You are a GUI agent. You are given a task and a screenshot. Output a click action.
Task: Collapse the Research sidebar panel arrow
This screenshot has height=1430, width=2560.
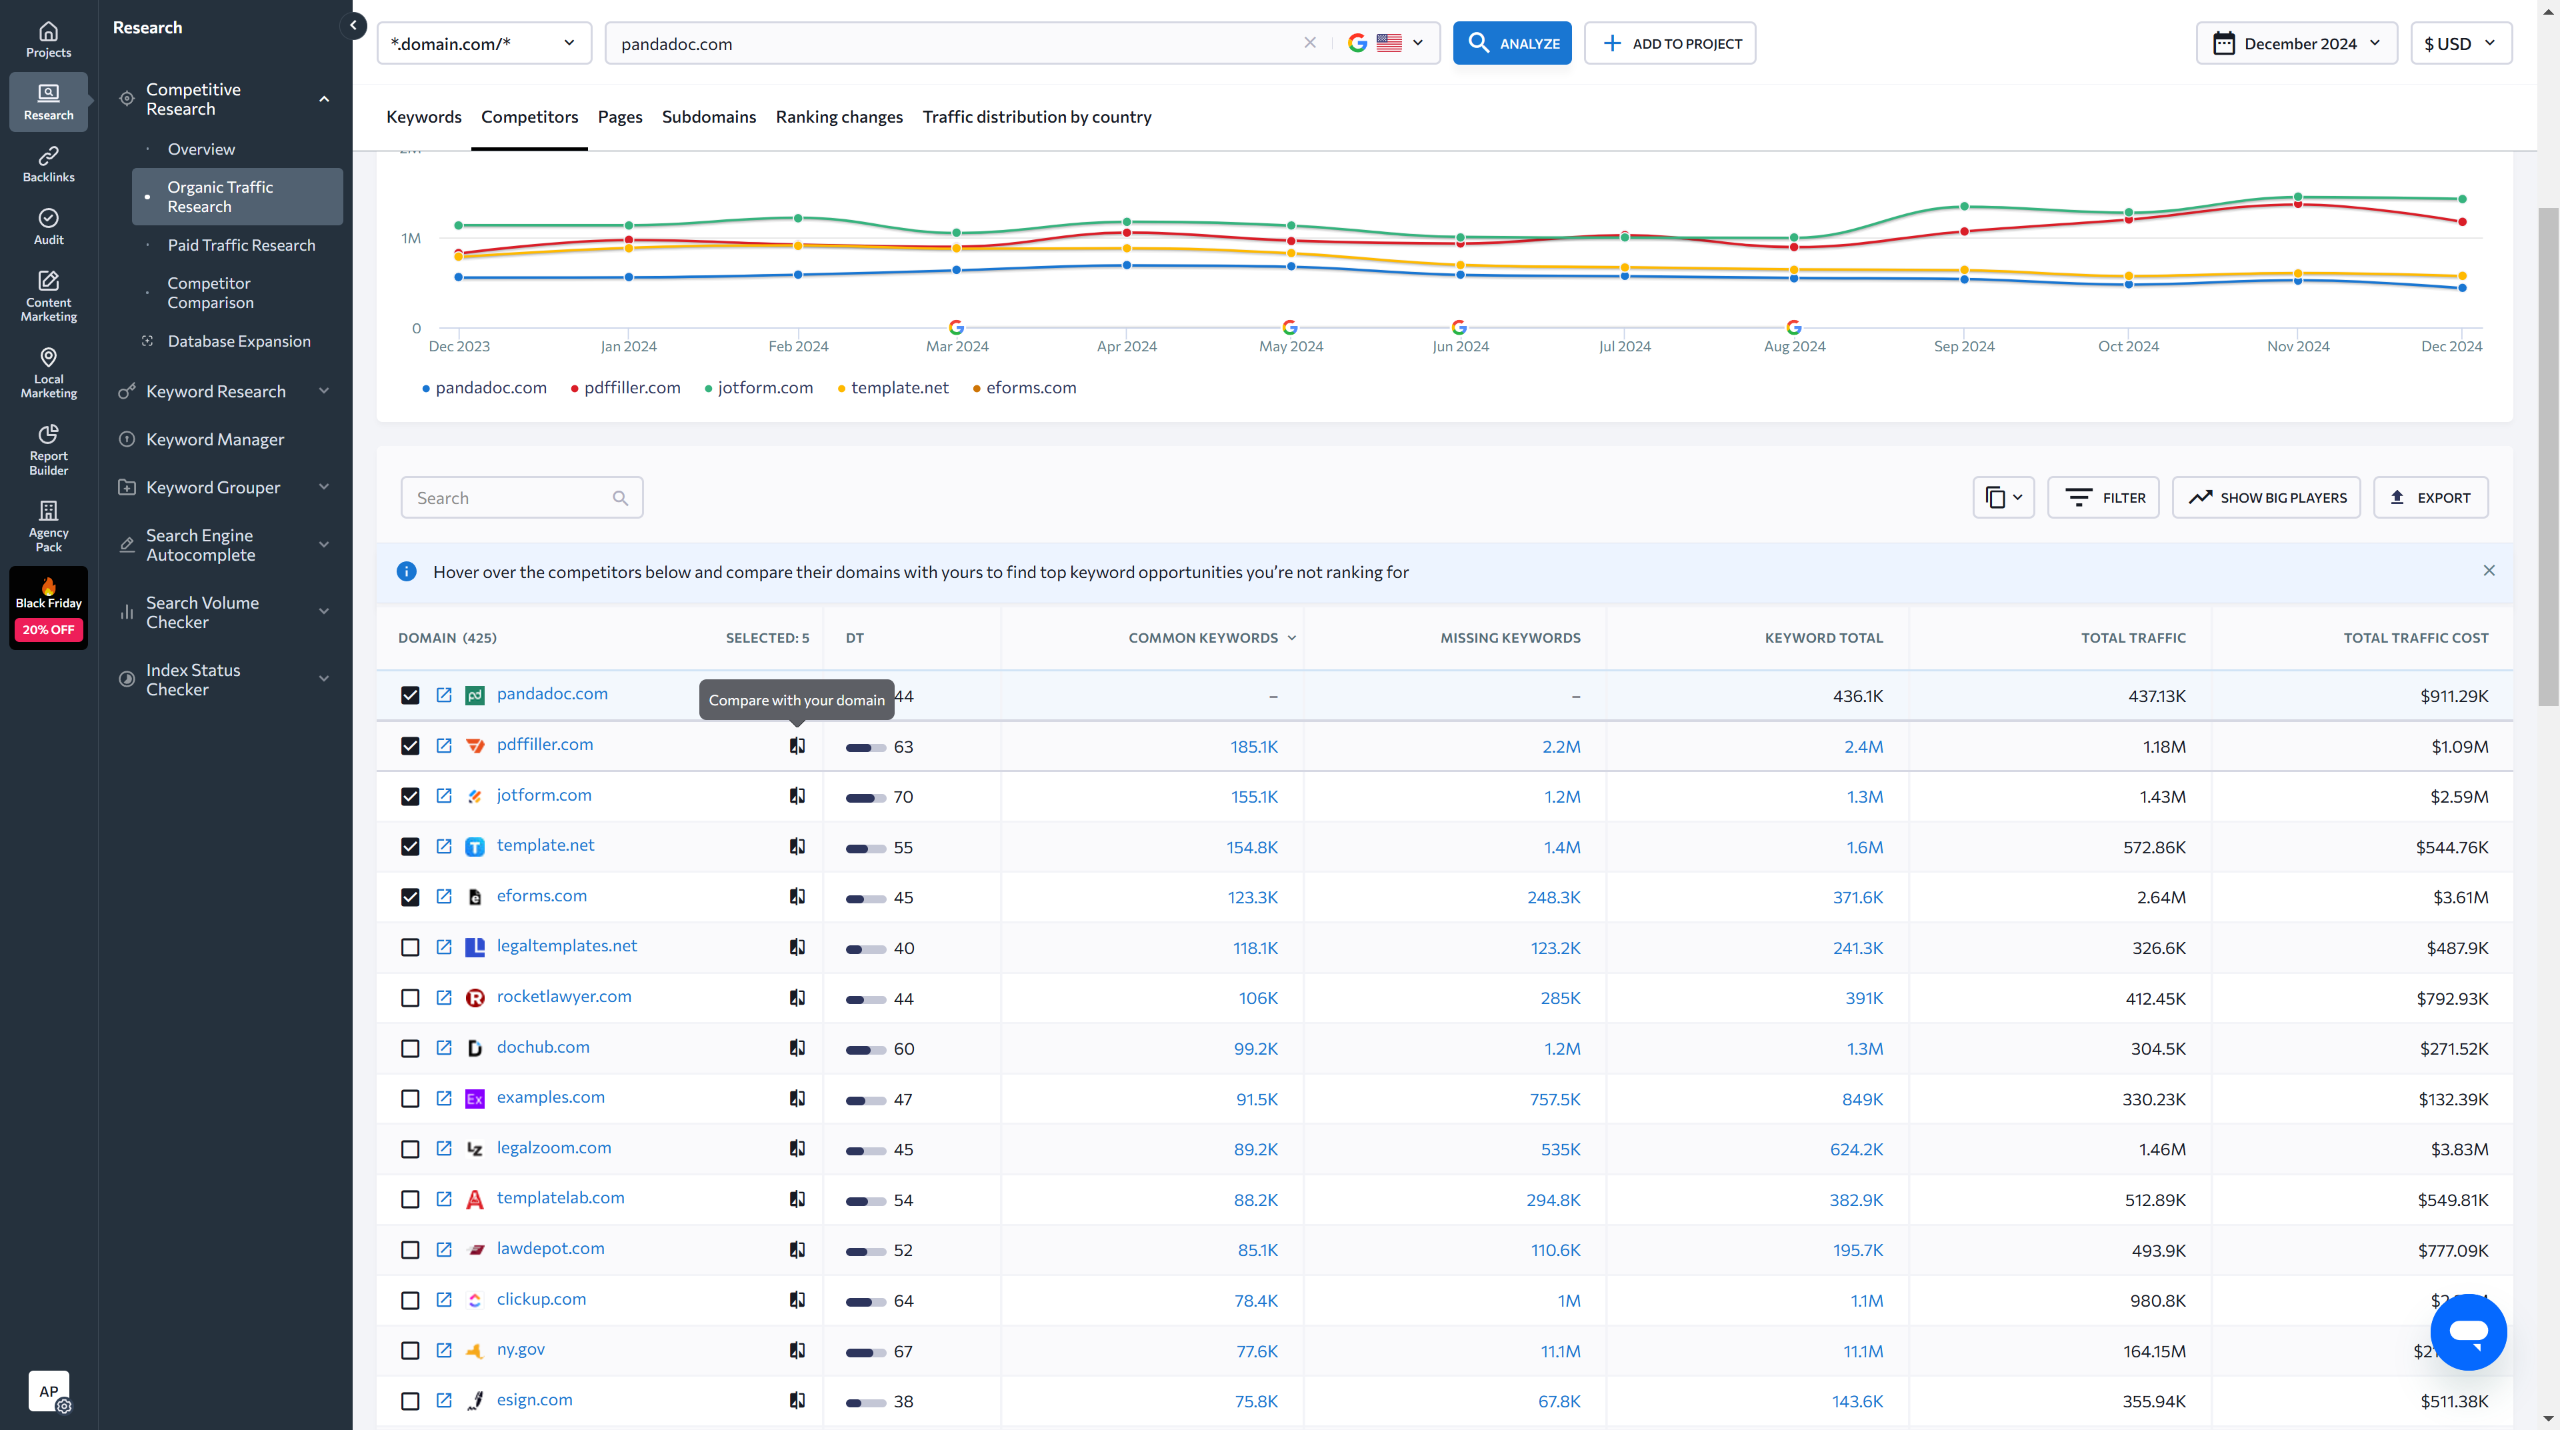[x=353, y=26]
